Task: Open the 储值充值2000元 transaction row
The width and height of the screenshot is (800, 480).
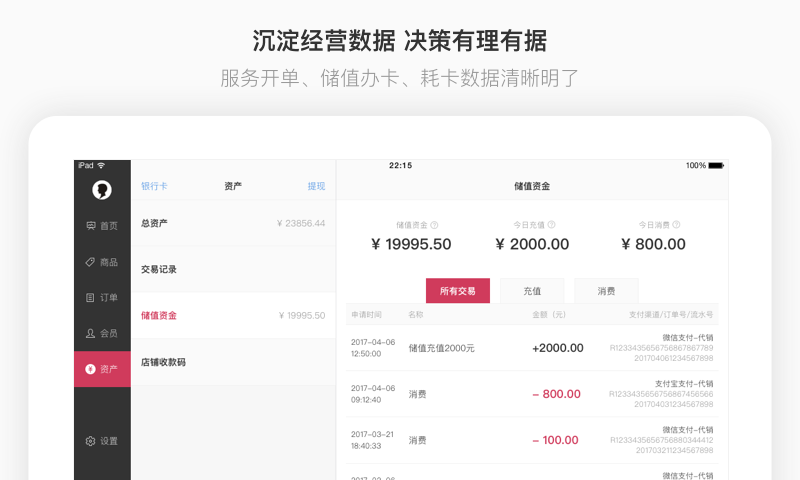Action: 532,348
